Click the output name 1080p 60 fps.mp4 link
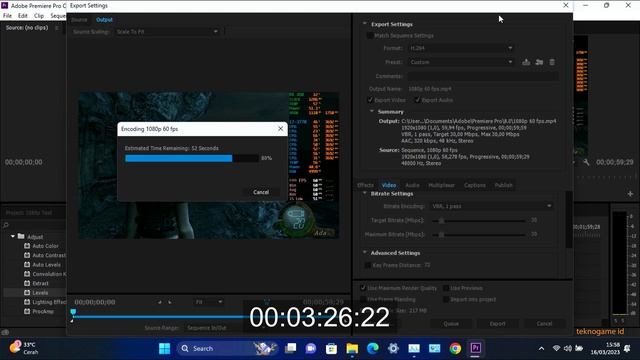Viewport: 640px width, 360px height. click(x=430, y=89)
